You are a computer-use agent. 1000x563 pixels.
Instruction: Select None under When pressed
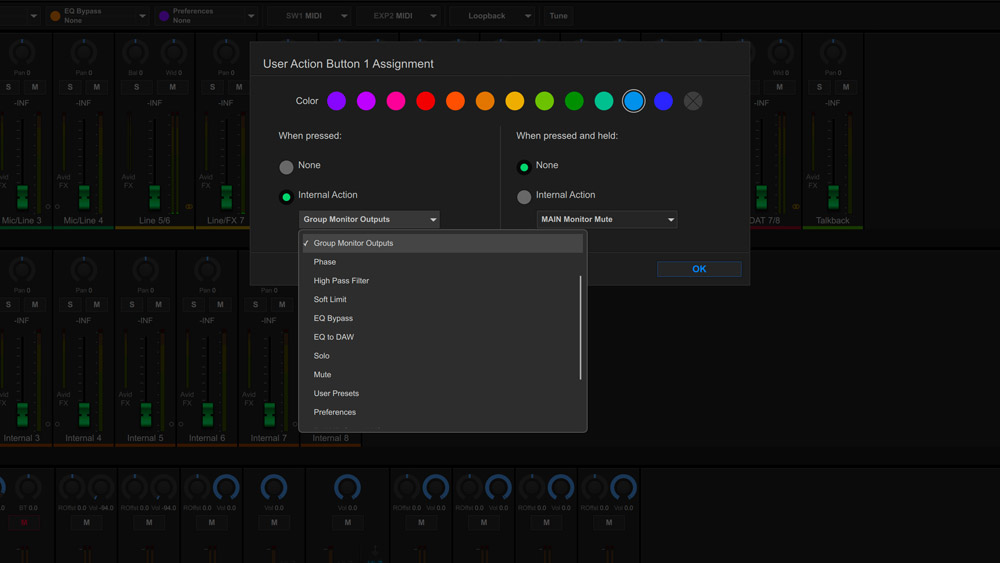pos(287,167)
